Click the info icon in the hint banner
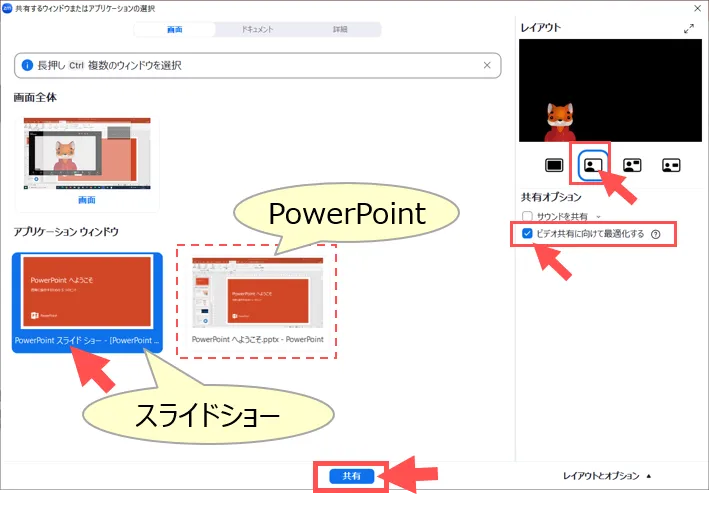The width and height of the screenshot is (709, 516). pos(27,65)
